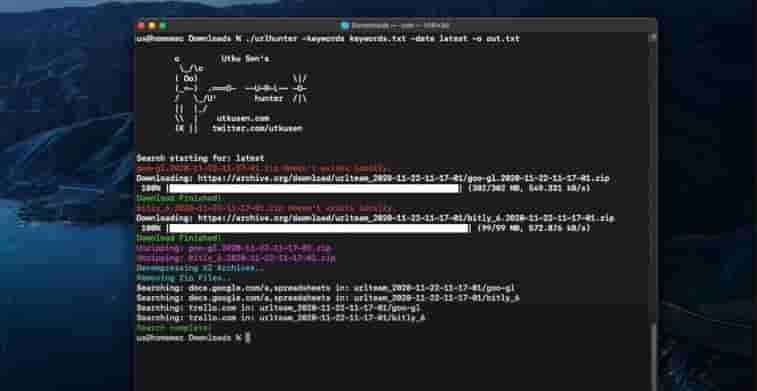Click the bitly_6 download progress bar
This screenshot has height=391, width=757.
tap(319, 228)
